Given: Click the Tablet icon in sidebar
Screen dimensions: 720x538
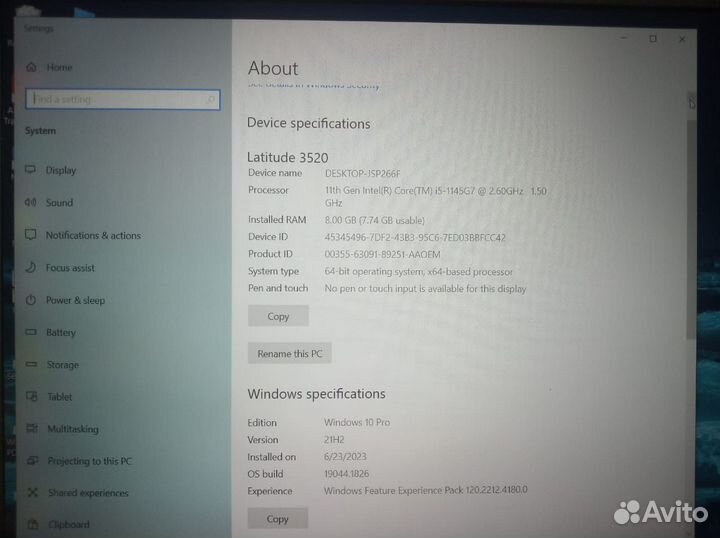Looking at the screenshot, I should coord(32,396).
